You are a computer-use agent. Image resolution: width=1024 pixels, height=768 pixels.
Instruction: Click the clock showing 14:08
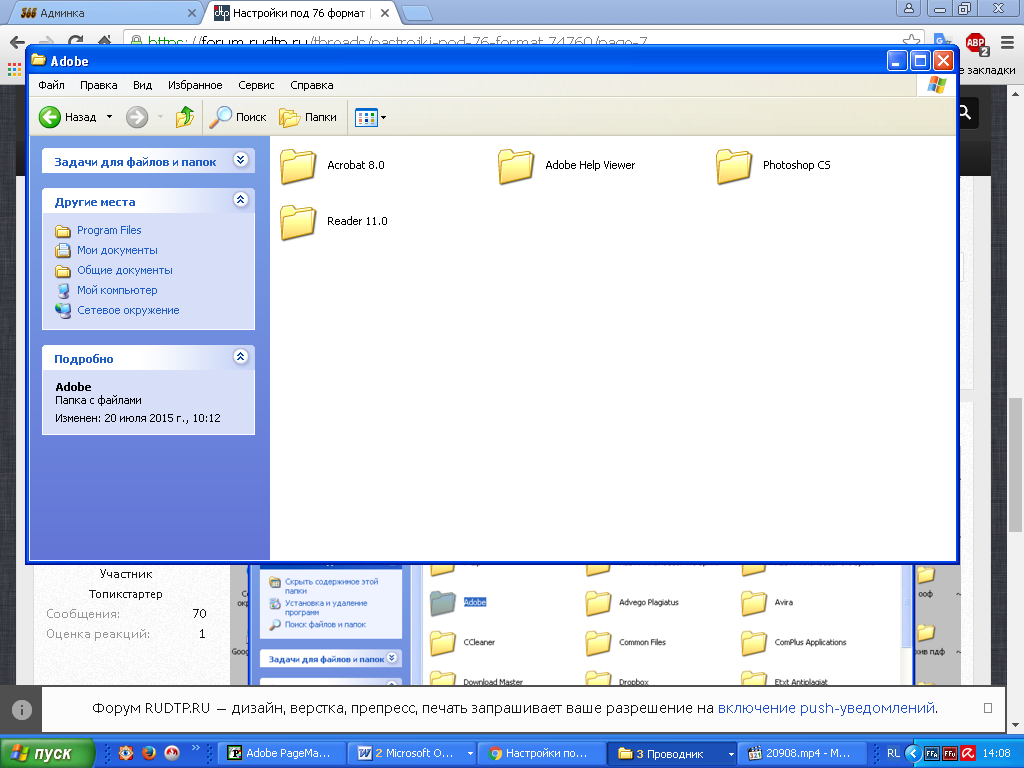996,753
